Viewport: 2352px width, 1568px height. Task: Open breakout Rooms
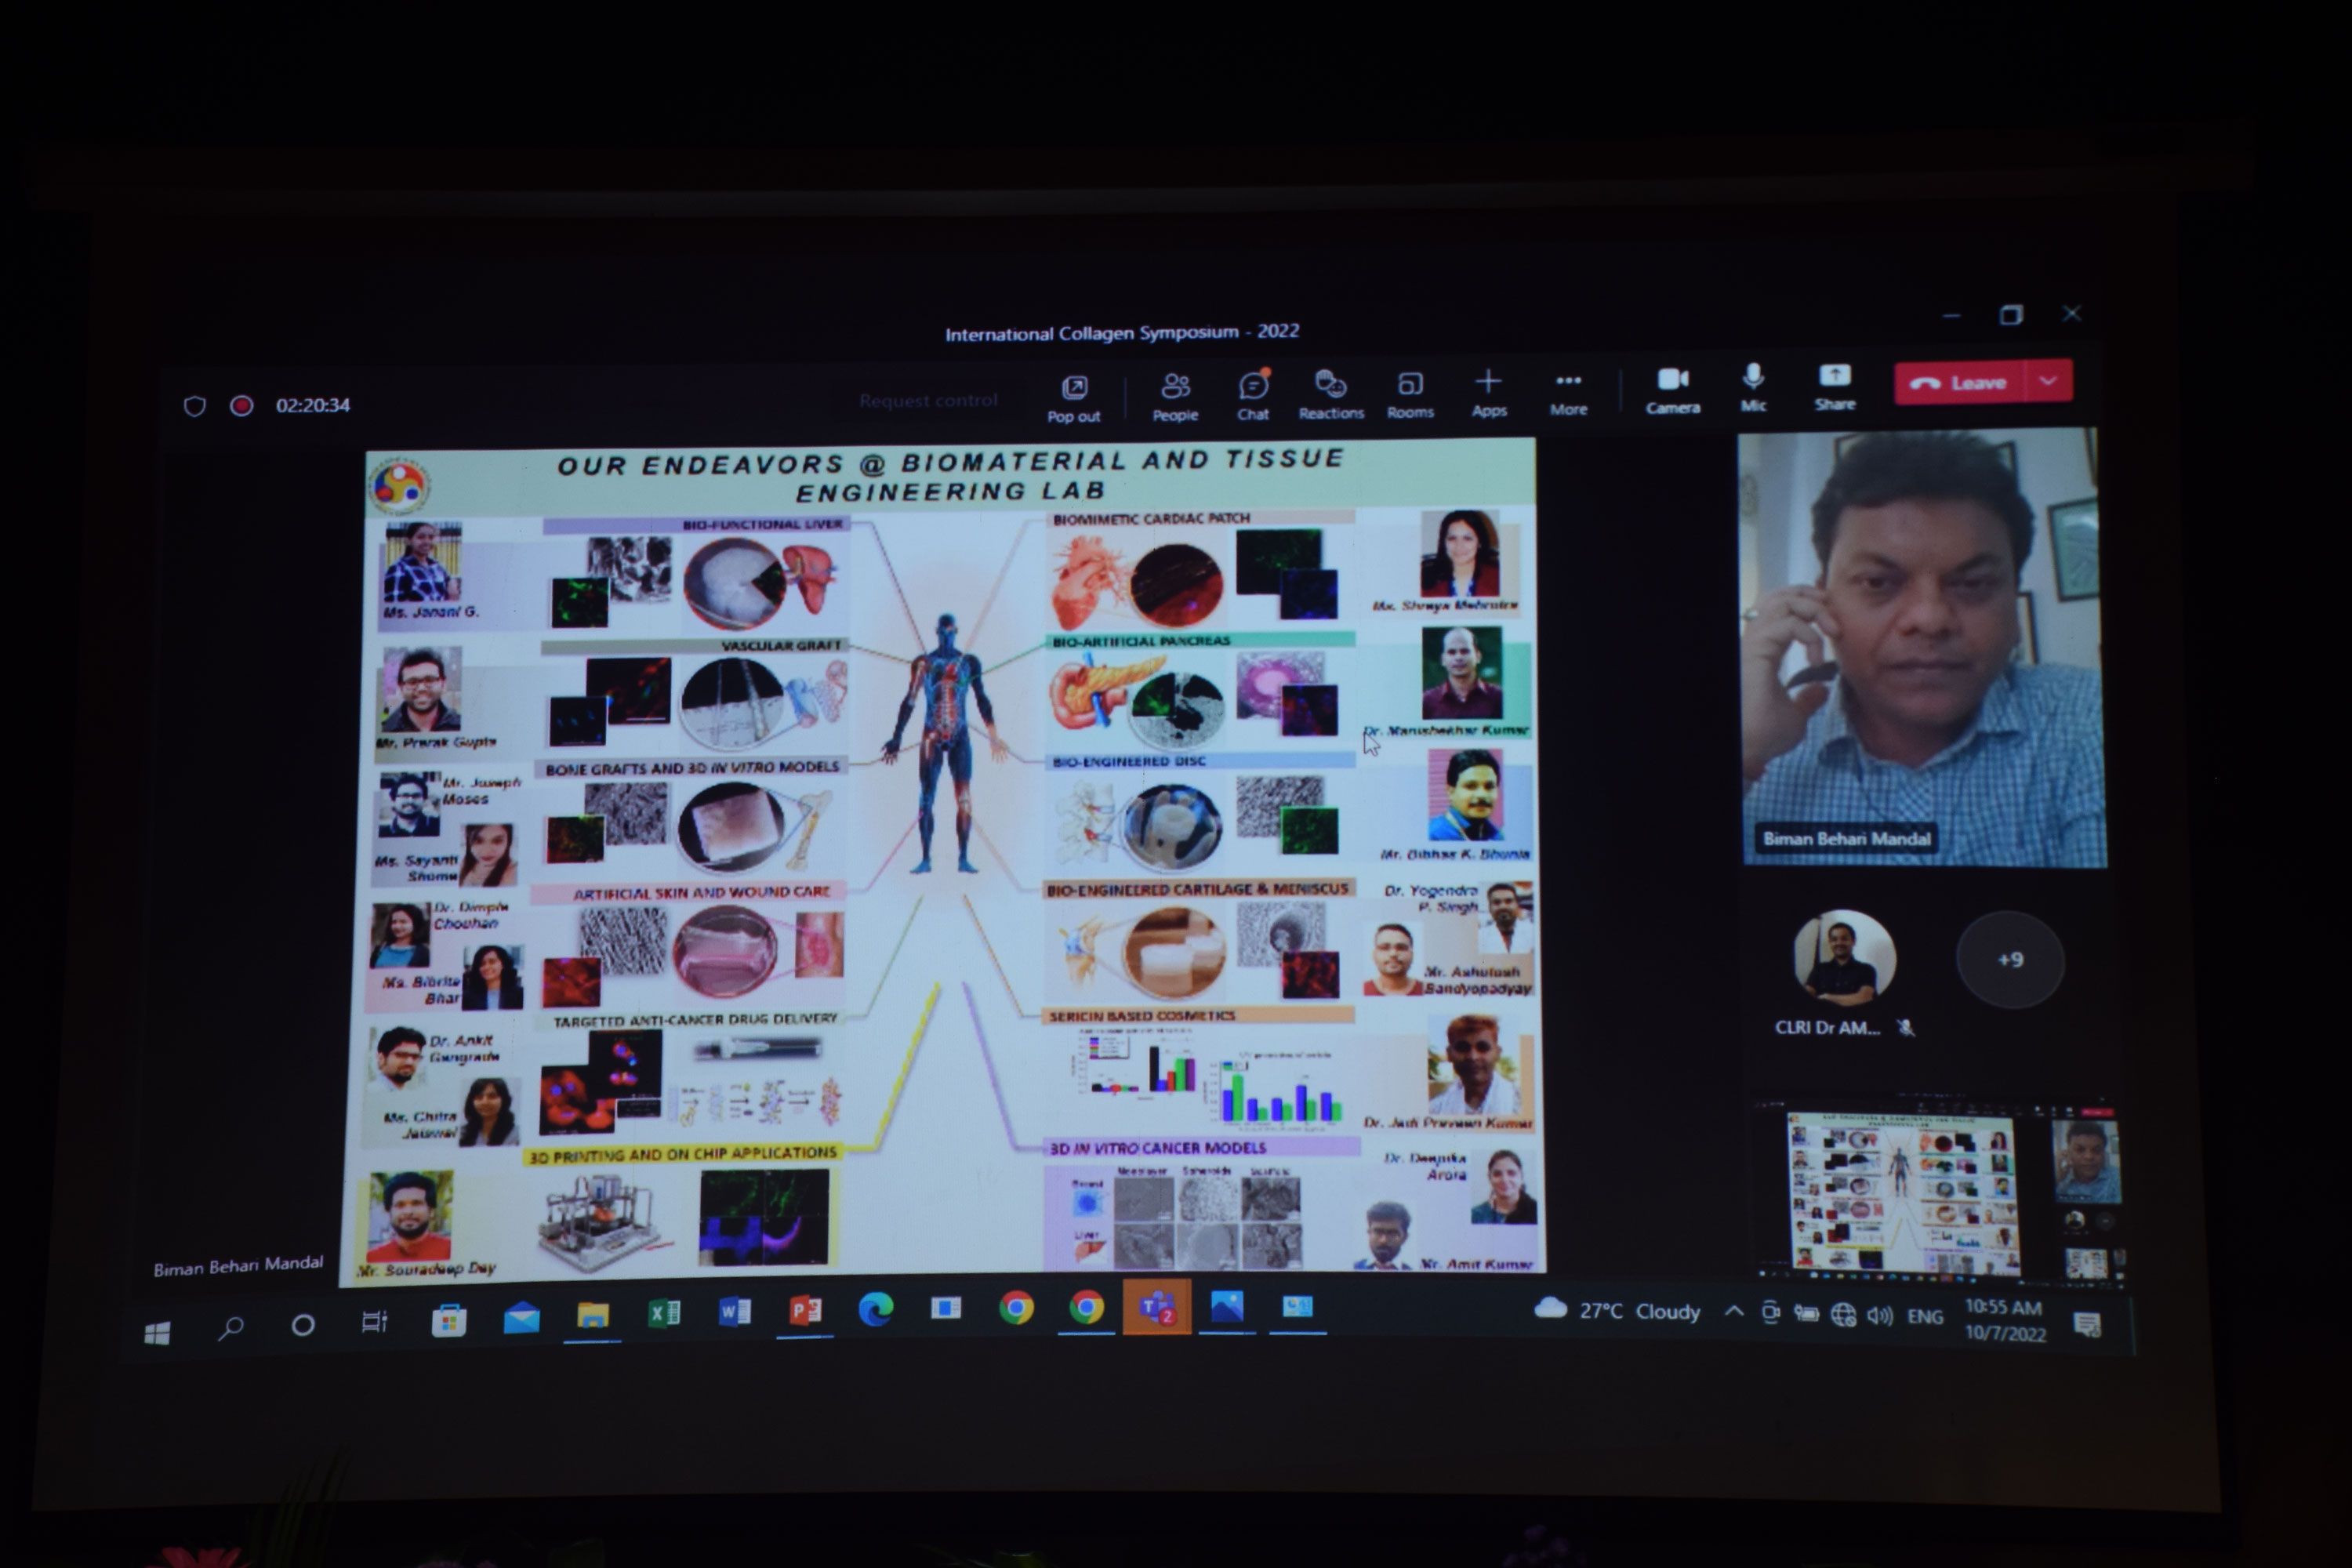[1410, 393]
